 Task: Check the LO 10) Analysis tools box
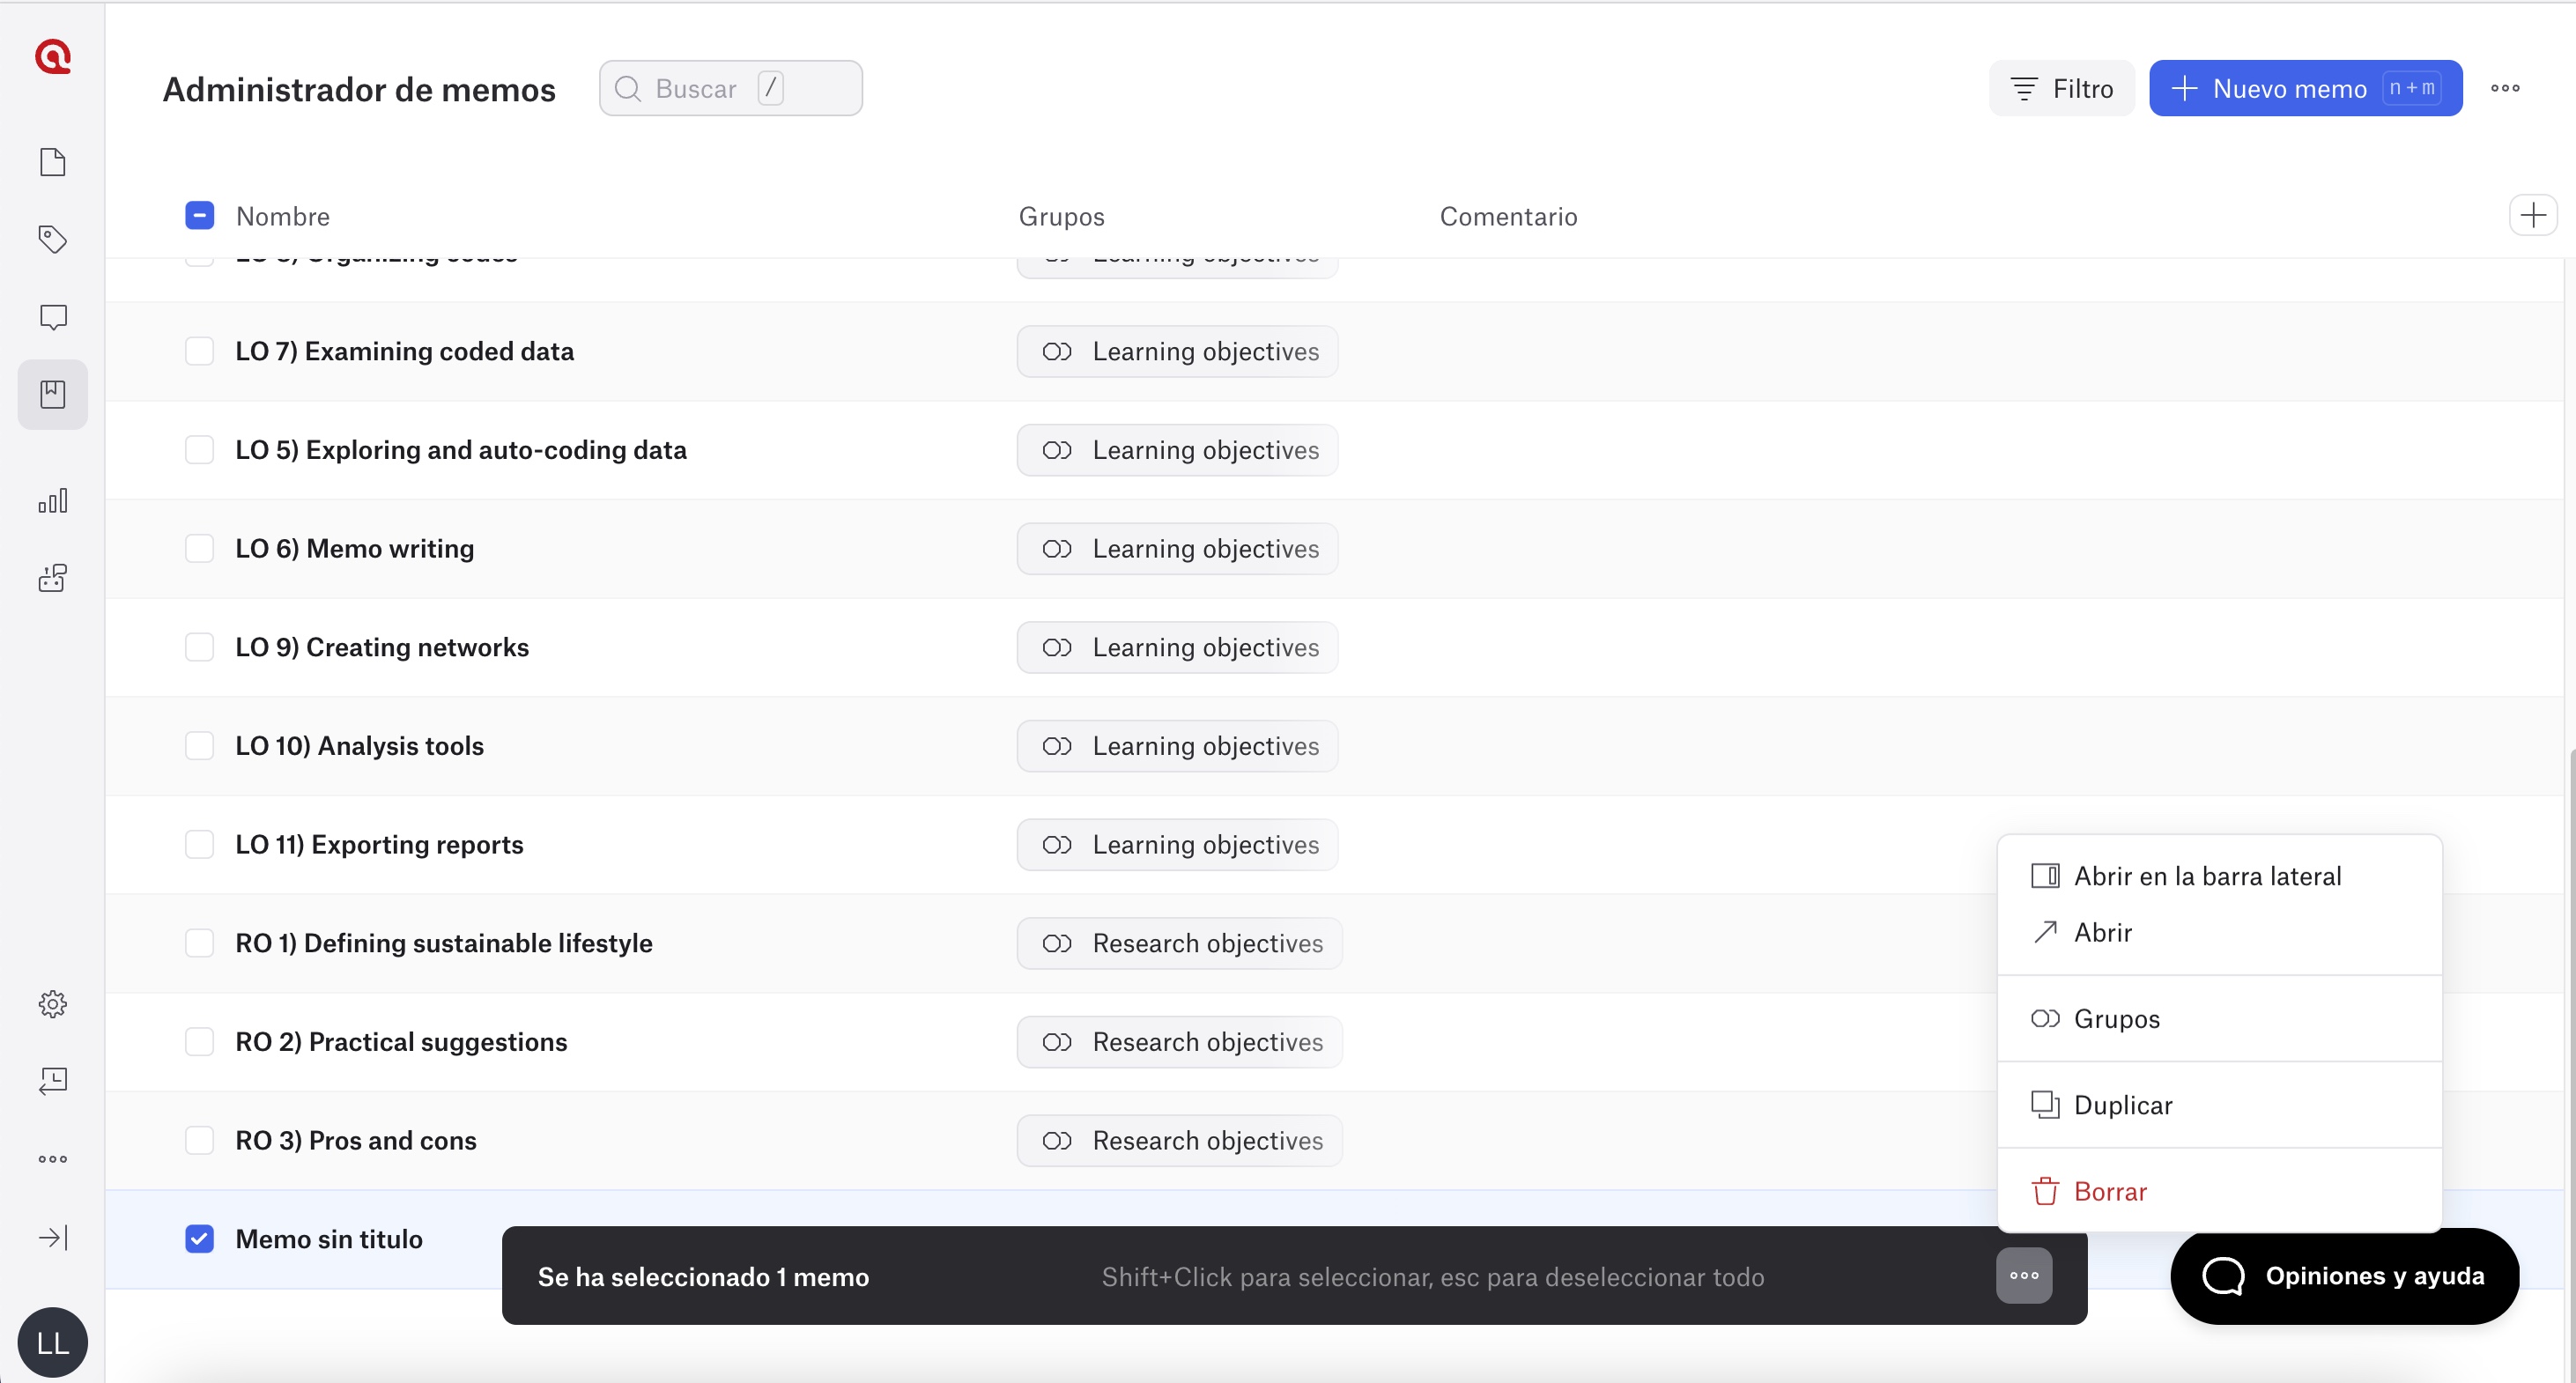tap(200, 746)
